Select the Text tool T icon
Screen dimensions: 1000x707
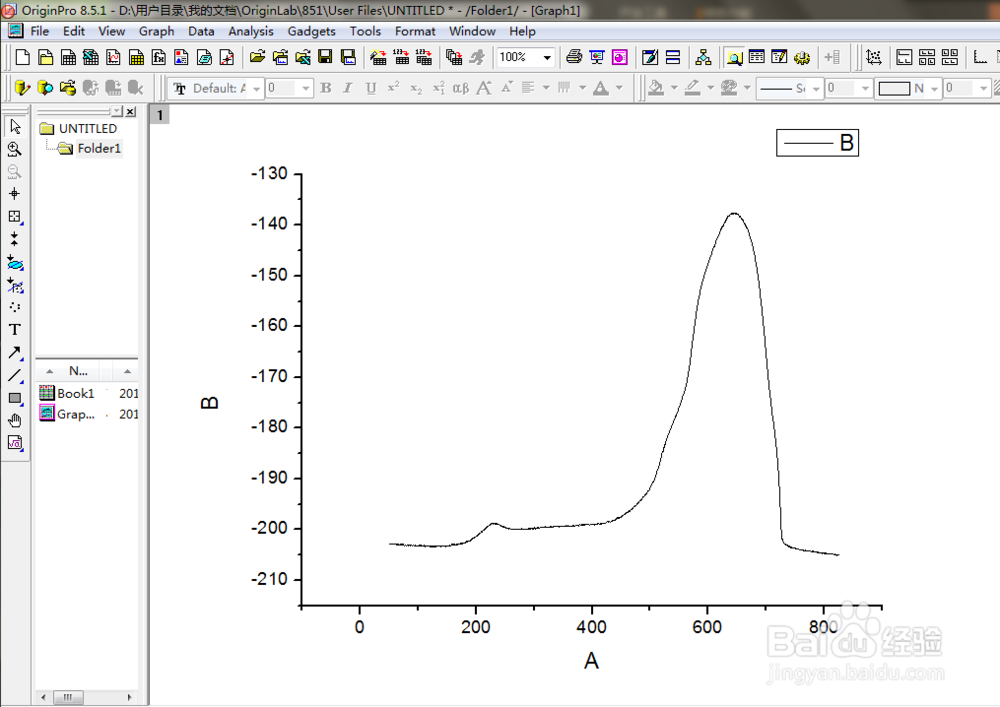(15, 330)
